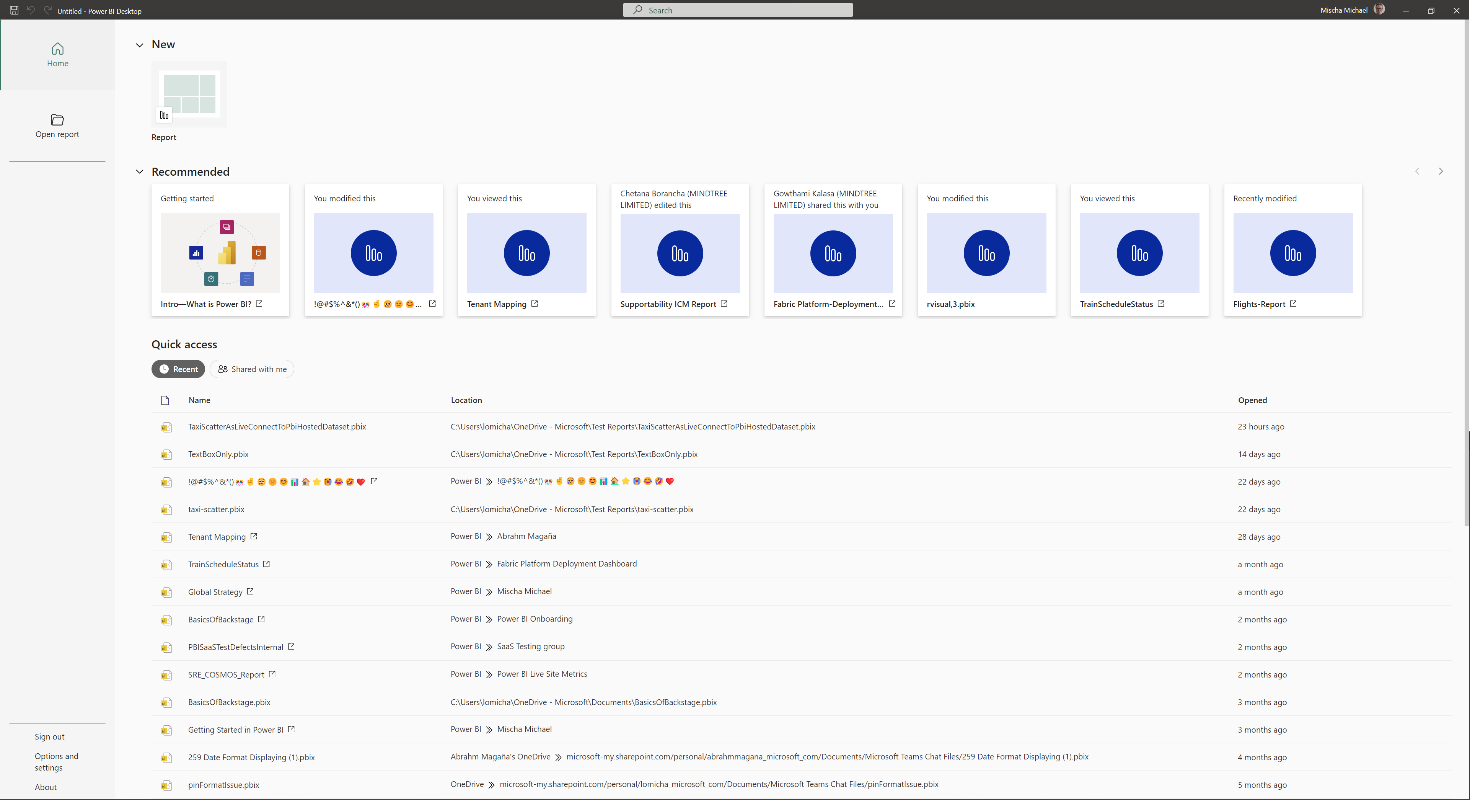Click file icon of TextBoxOnly.pbix row
This screenshot has height=800, width=1470.
166,454
